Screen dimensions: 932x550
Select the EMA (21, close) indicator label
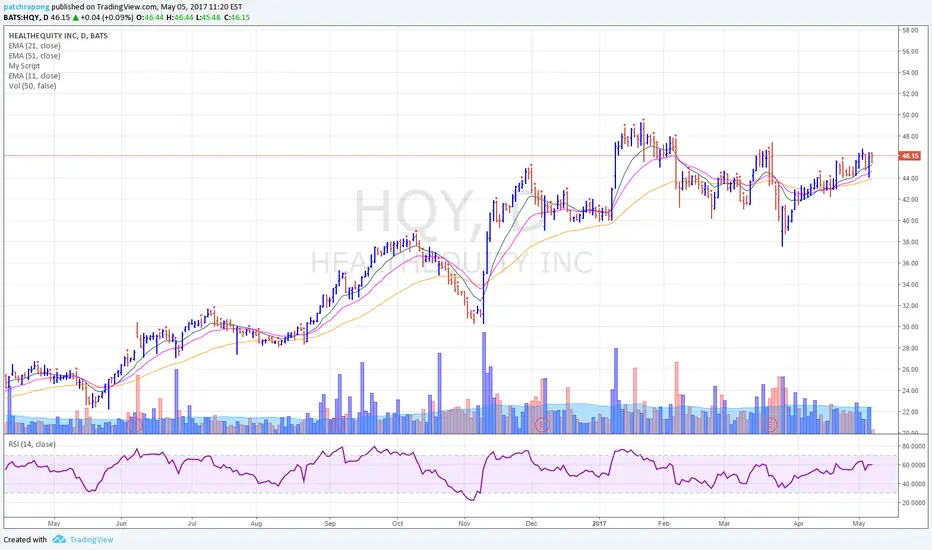(34, 46)
